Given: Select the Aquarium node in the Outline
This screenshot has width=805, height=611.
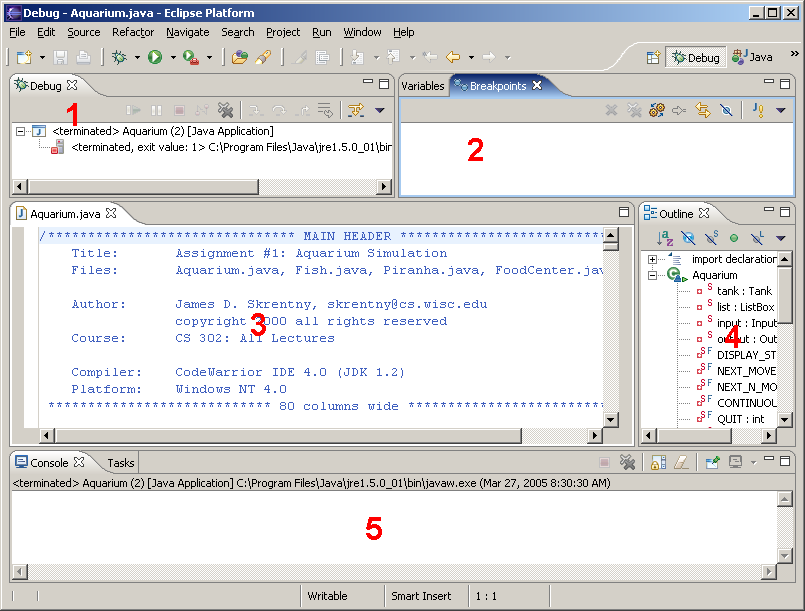Looking at the screenshot, I should click(713, 275).
